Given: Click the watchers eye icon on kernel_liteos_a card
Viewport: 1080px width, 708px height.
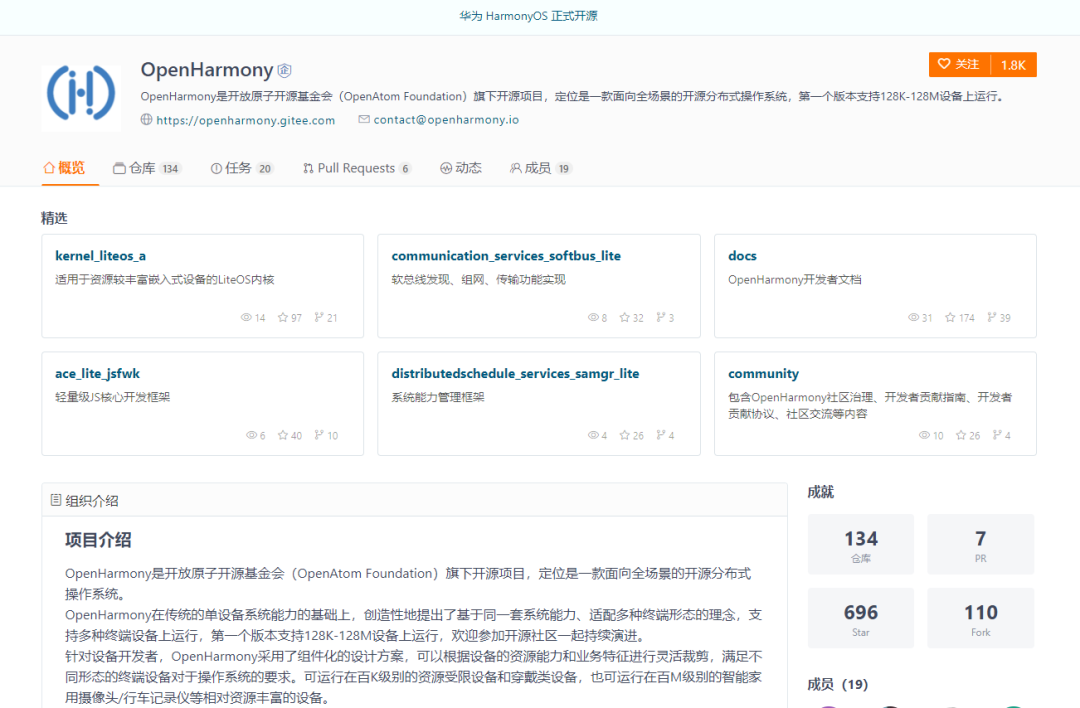Looking at the screenshot, I should coord(246,317).
